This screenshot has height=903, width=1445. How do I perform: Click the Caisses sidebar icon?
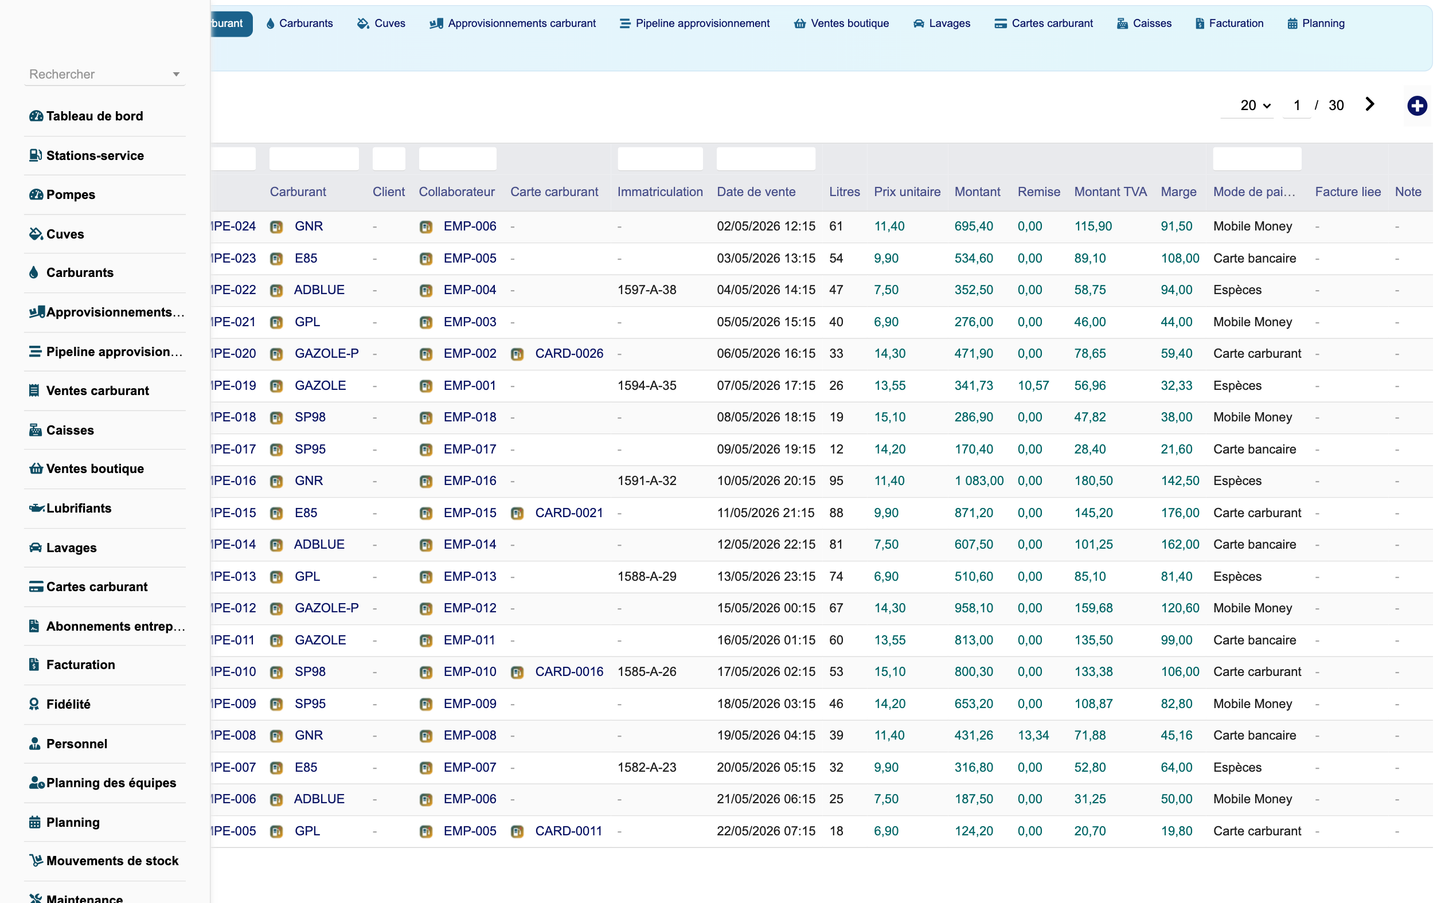[x=36, y=430]
